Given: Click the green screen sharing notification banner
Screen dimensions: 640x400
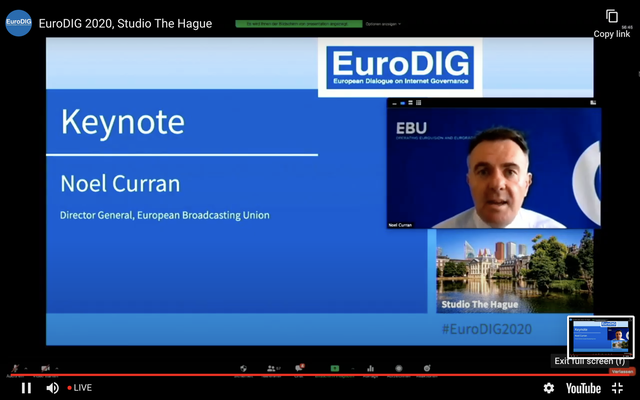Looking at the screenshot, I should click(x=299, y=24).
